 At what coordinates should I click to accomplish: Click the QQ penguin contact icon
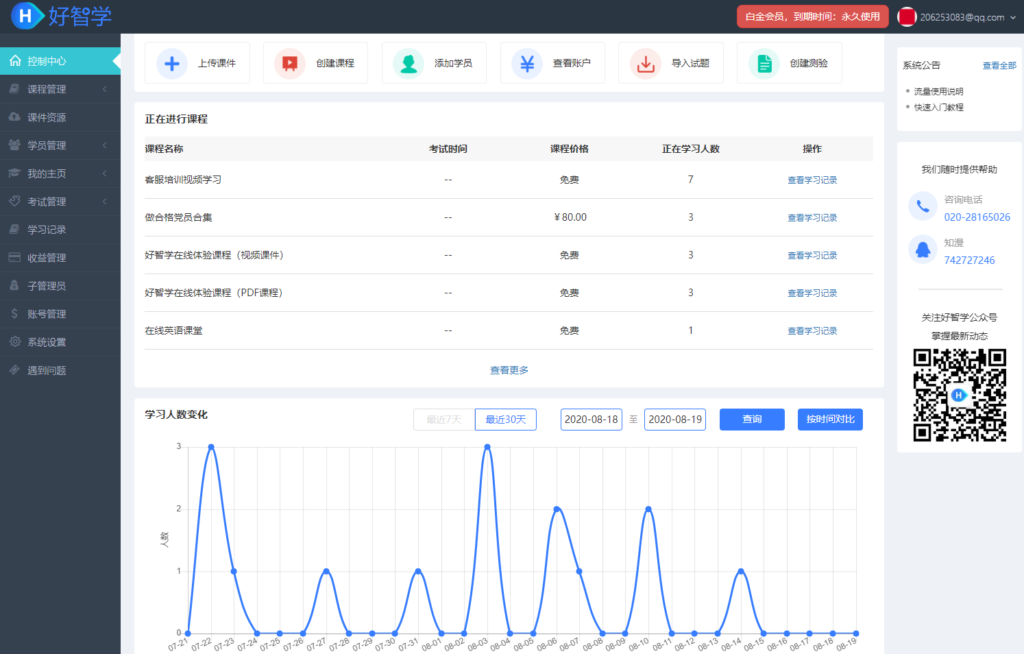tap(923, 250)
